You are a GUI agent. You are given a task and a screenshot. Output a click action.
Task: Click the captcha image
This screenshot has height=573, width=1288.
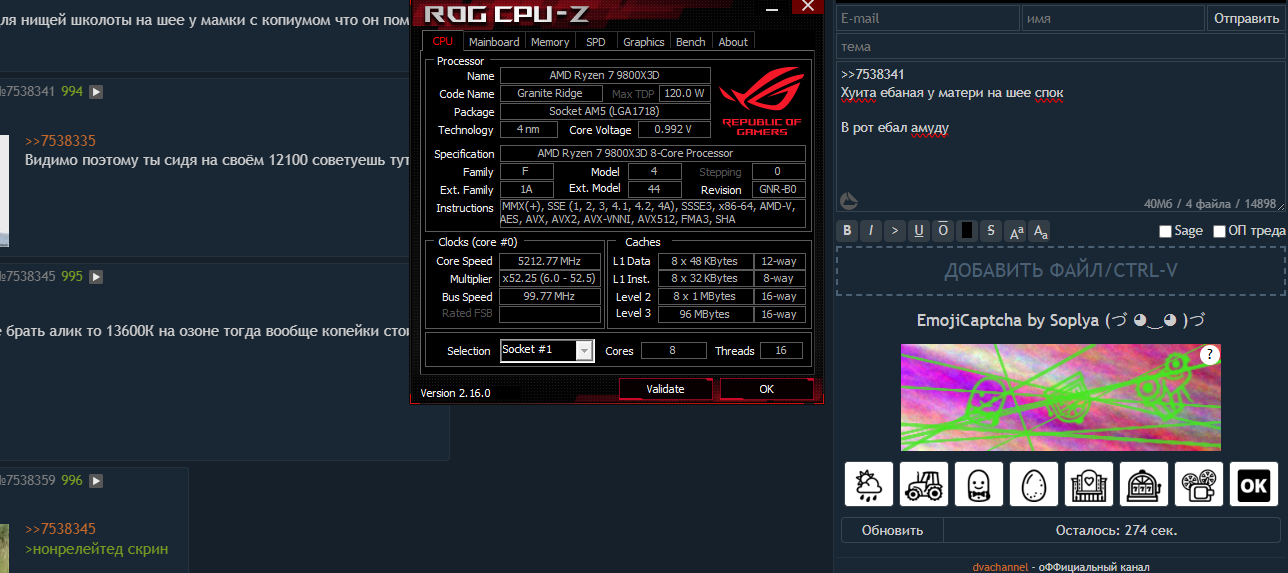click(1060, 398)
